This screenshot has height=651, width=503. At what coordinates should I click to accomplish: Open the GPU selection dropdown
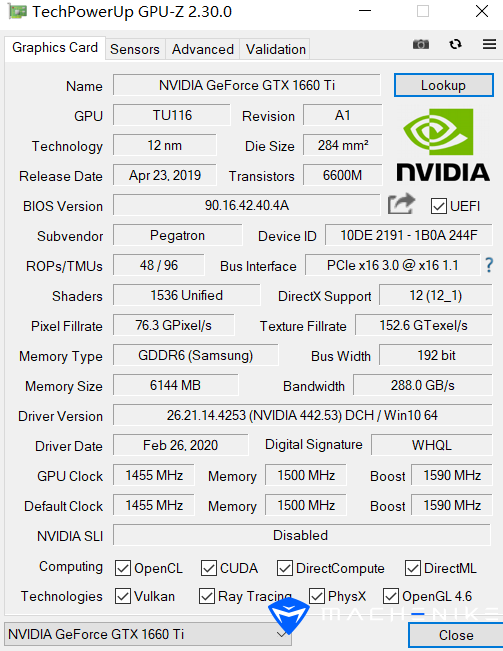[x=148, y=634]
